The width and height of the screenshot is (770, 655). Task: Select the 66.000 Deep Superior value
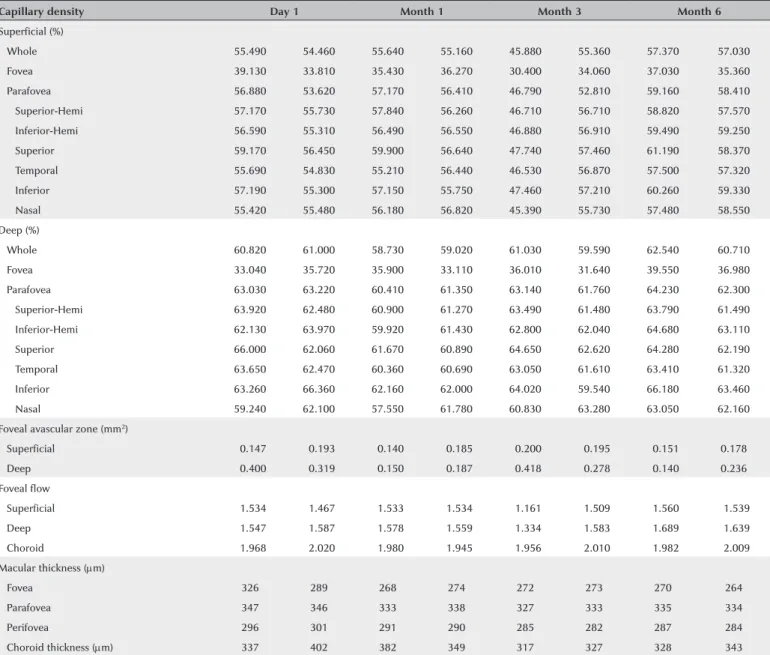(250, 349)
